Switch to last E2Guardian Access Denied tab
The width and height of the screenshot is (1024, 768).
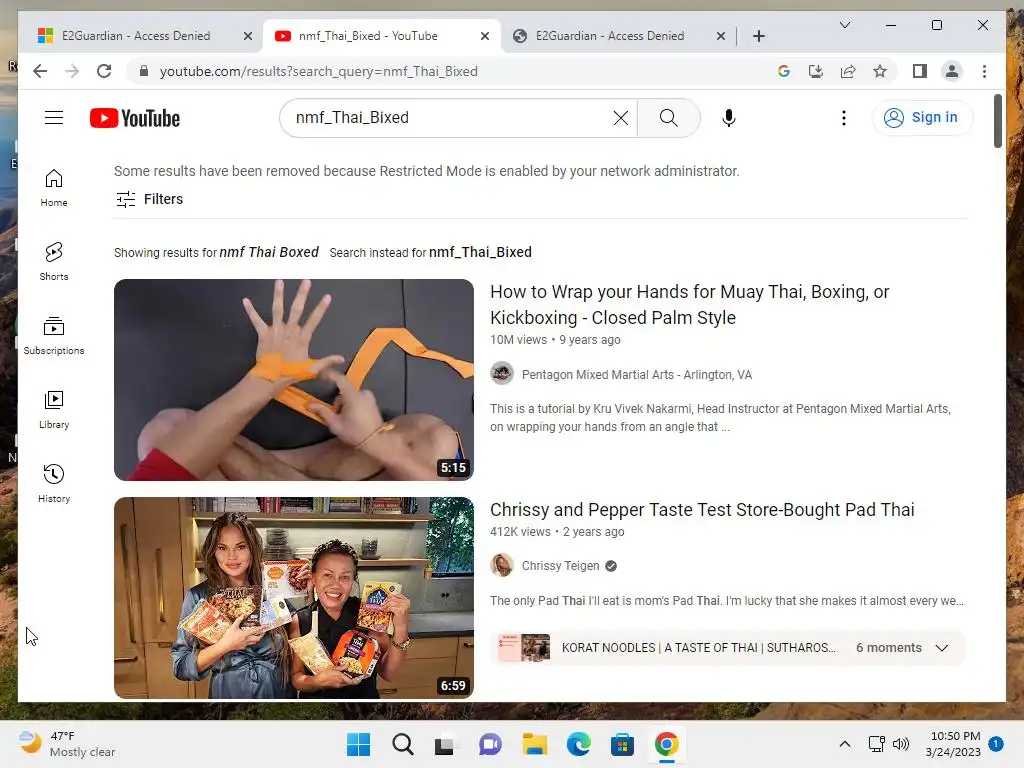tap(609, 36)
